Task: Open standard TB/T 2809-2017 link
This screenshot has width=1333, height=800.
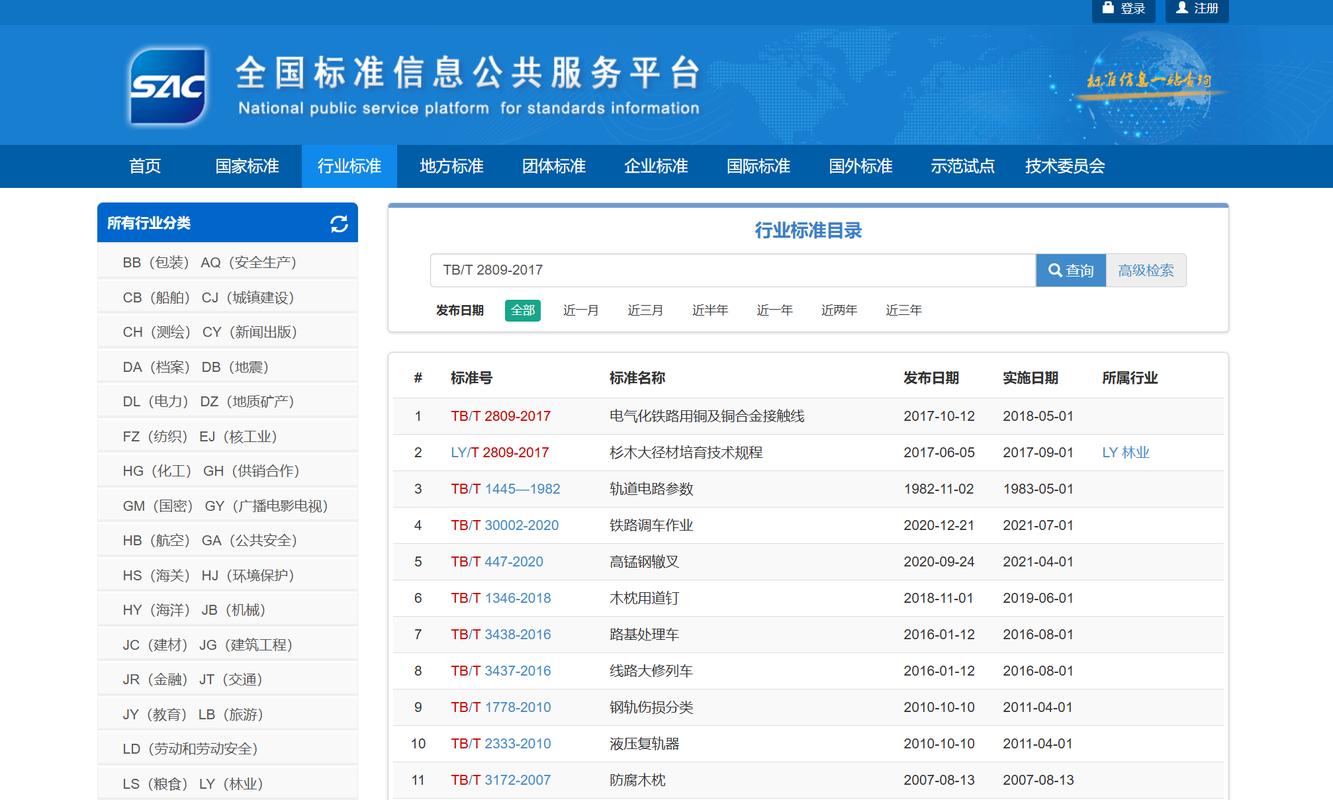Action: pyautogui.click(x=501, y=416)
